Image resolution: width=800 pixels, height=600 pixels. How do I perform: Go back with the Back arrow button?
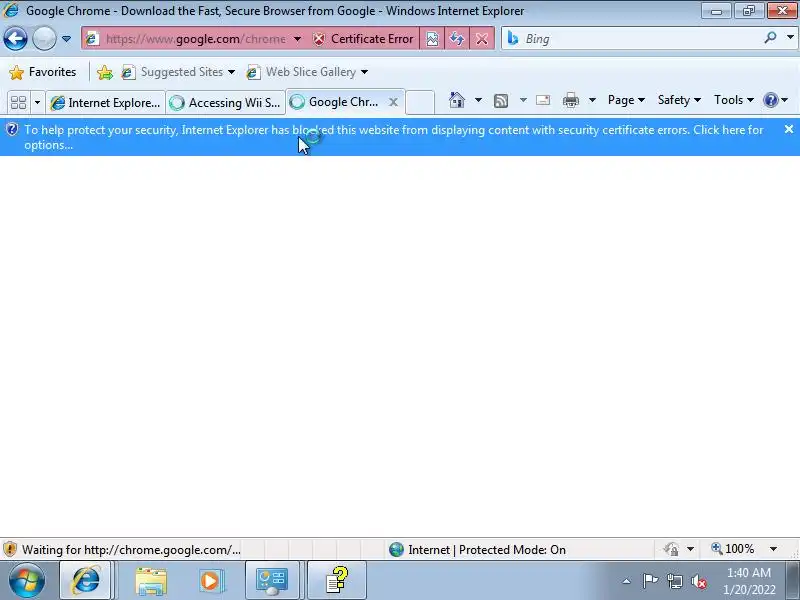15,39
